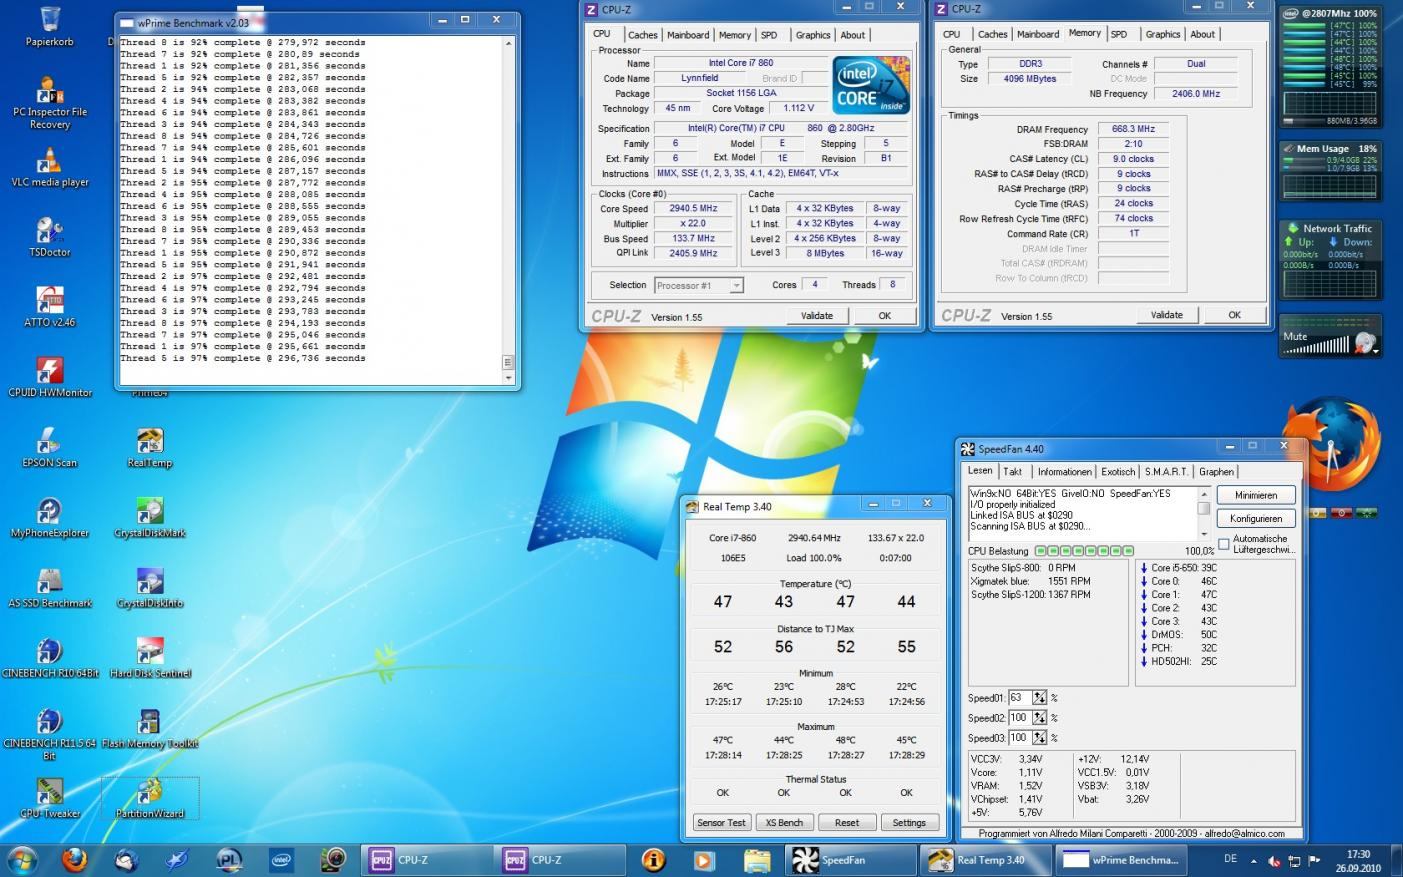
Task: Click the volume level bars in Mute gadget
Action: pyautogui.click(x=1317, y=346)
